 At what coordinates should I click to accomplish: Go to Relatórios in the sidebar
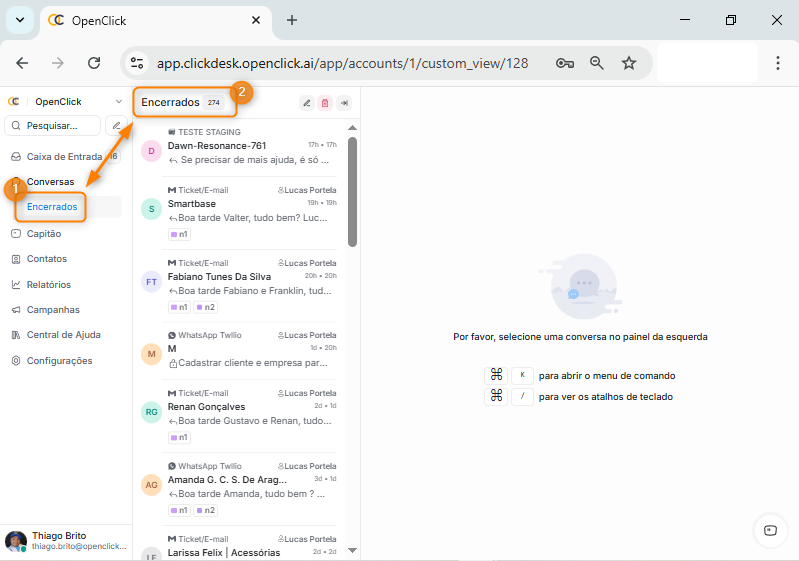point(48,285)
